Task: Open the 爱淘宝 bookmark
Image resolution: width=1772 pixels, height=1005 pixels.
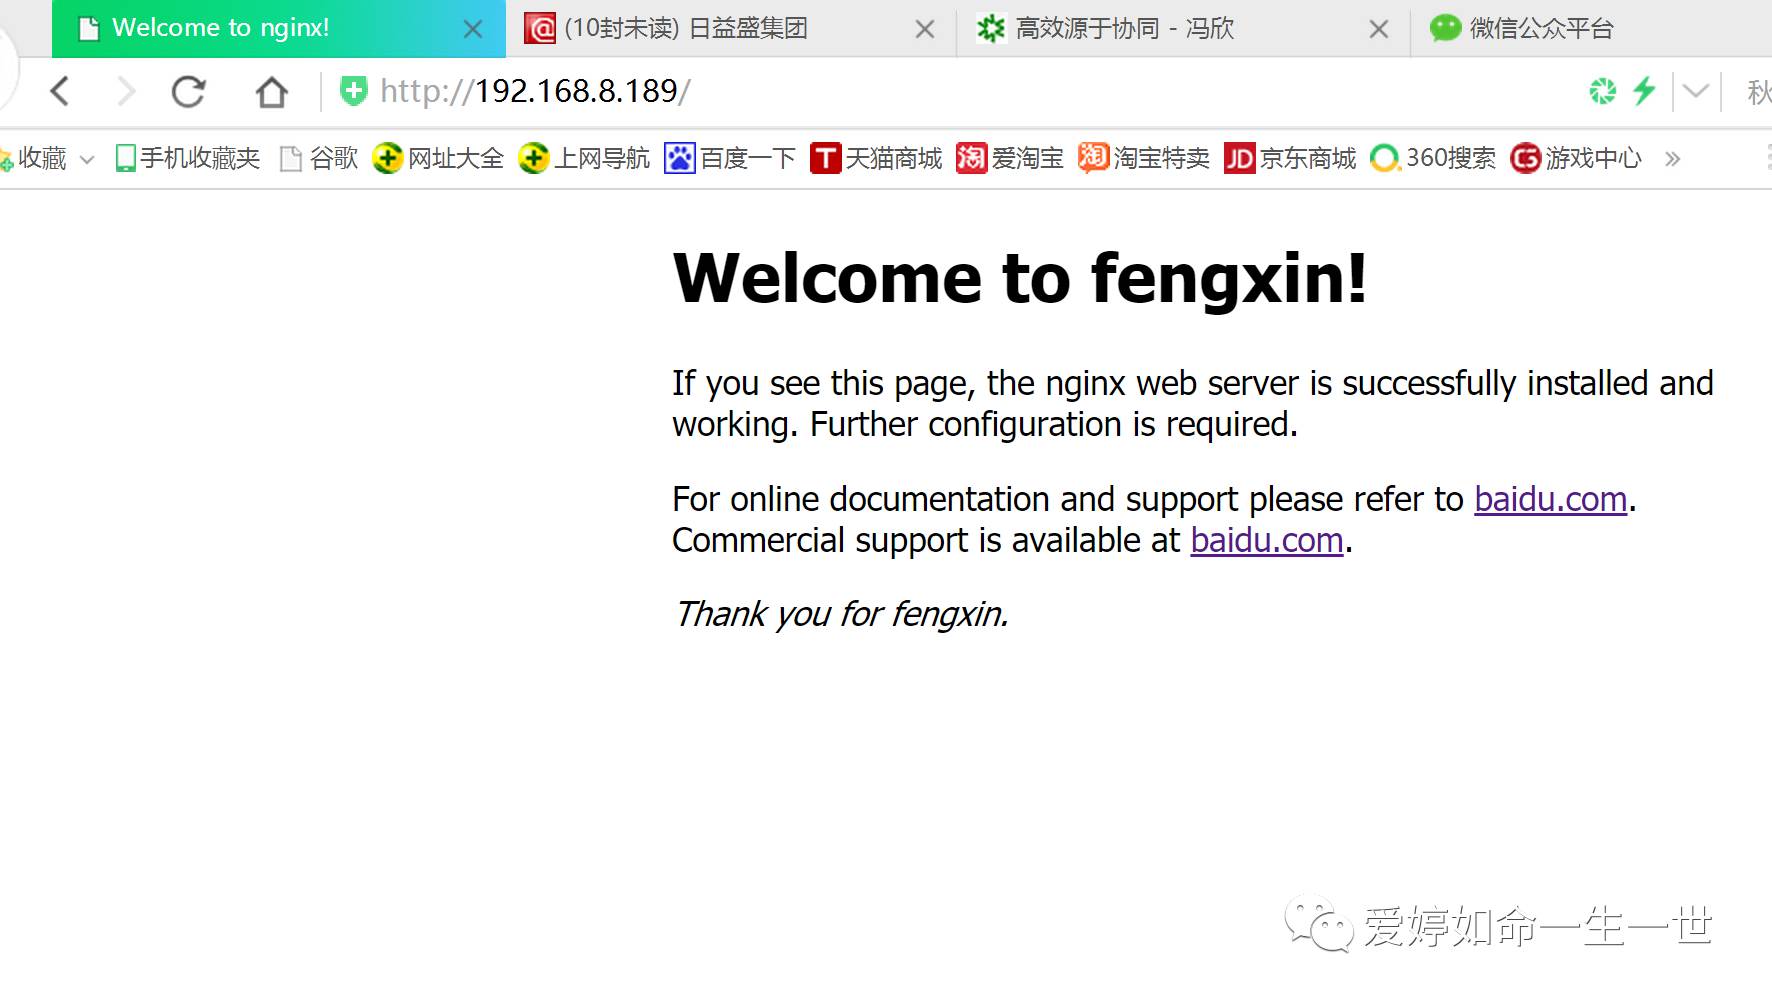Action: click(1010, 158)
